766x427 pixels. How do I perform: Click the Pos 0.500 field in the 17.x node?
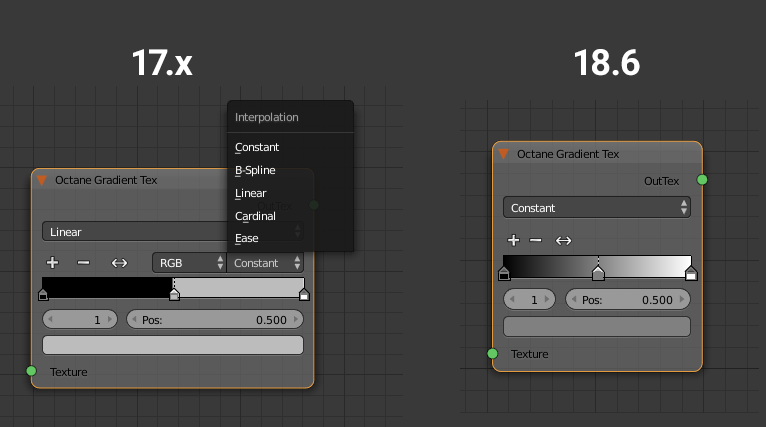click(x=215, y=320)
